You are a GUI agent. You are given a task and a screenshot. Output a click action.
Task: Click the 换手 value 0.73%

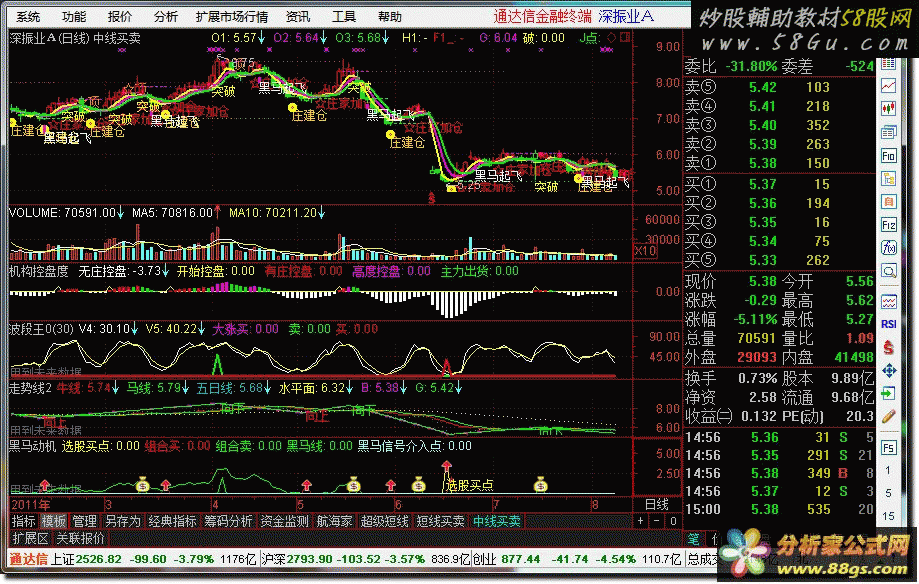pyautogui.click(x=758, y=378)
